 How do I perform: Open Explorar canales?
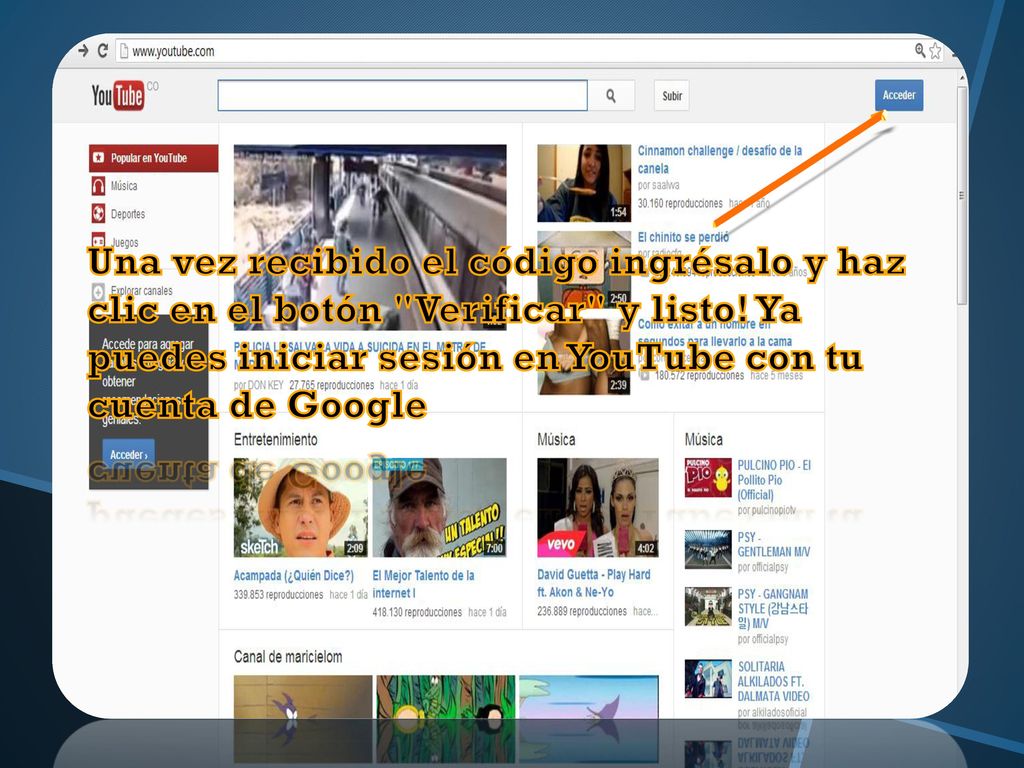coord(142,291)
